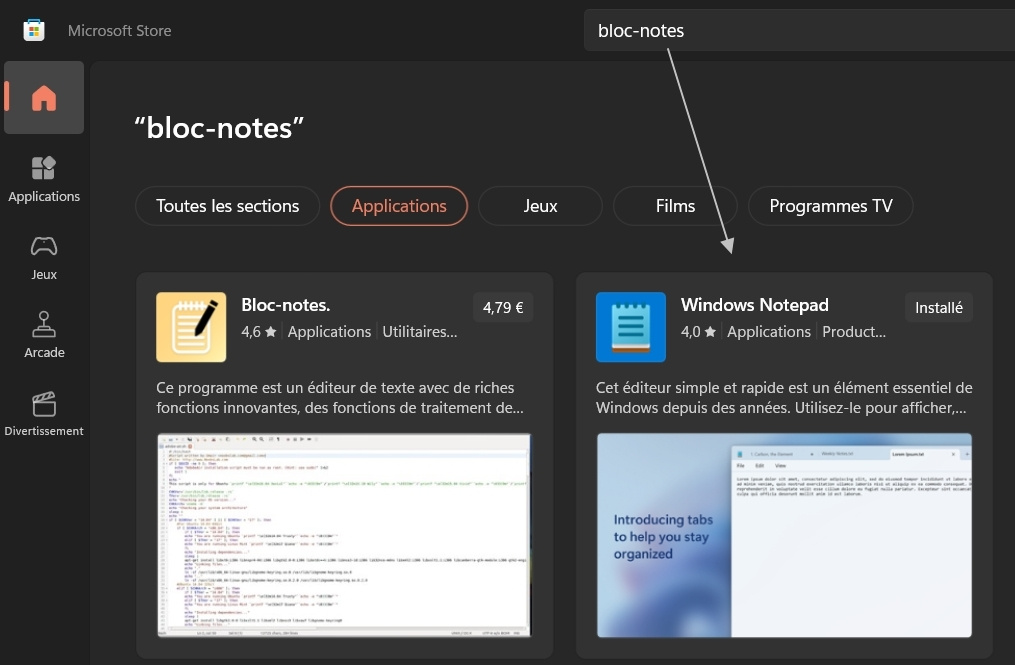Open the Jeux section from the sidebar
The width and height of the screenshot is (1015, 665).
44,246
